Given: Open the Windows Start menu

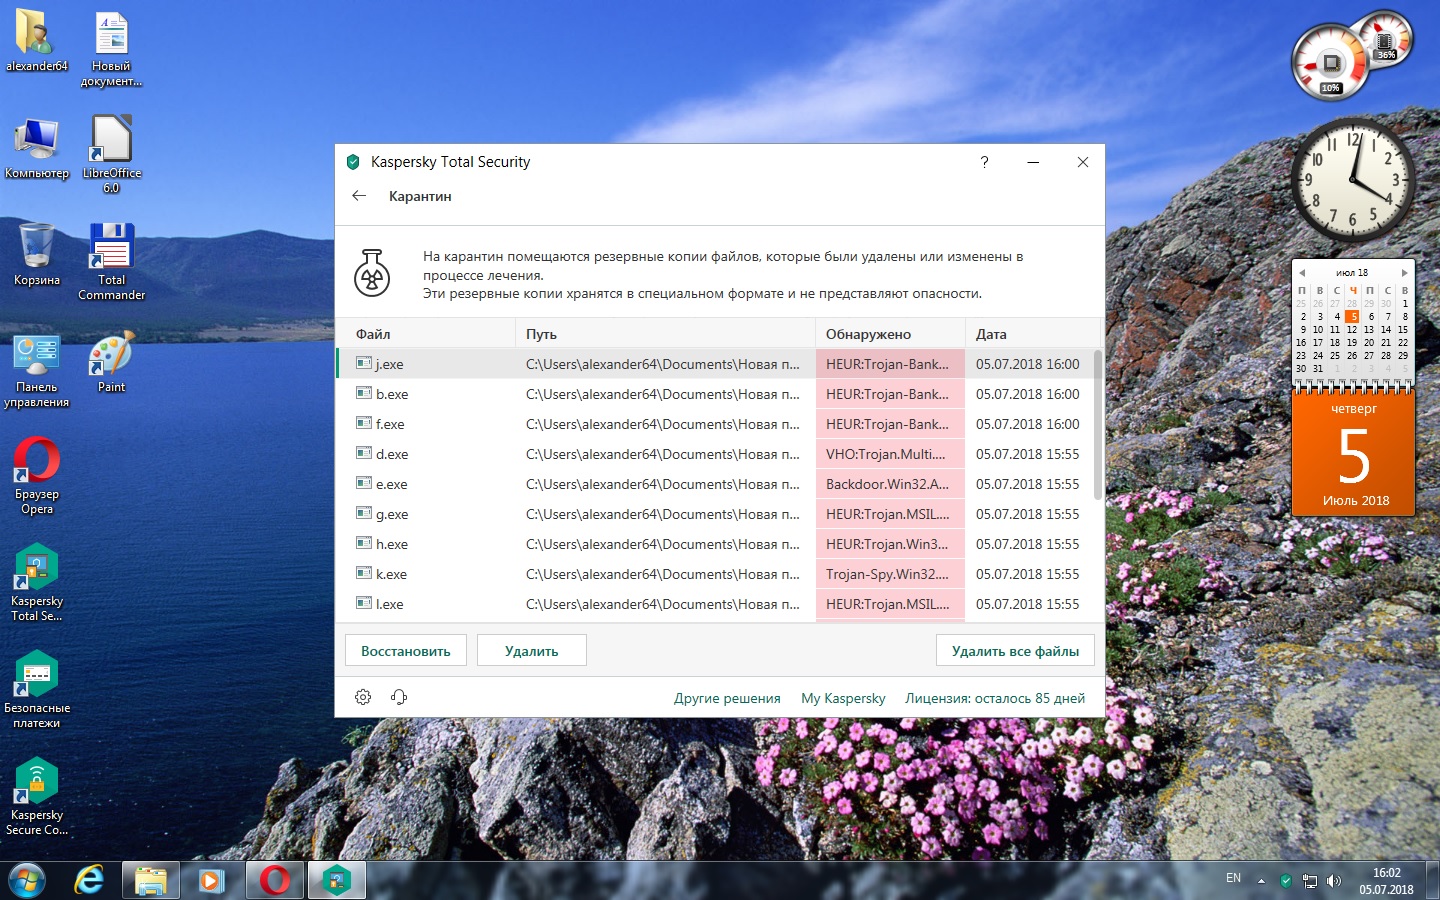Looking at the screenshot, I should click(27, 880).
